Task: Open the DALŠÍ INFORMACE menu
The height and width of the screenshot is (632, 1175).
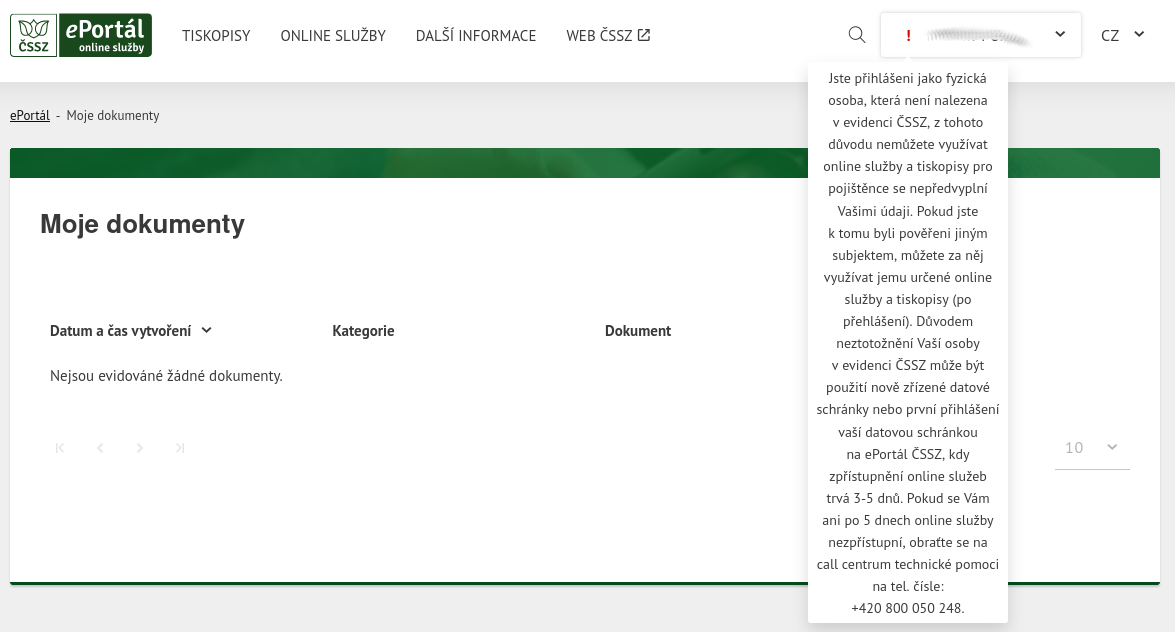Action: pyautogui.click(x=476, y=36)
